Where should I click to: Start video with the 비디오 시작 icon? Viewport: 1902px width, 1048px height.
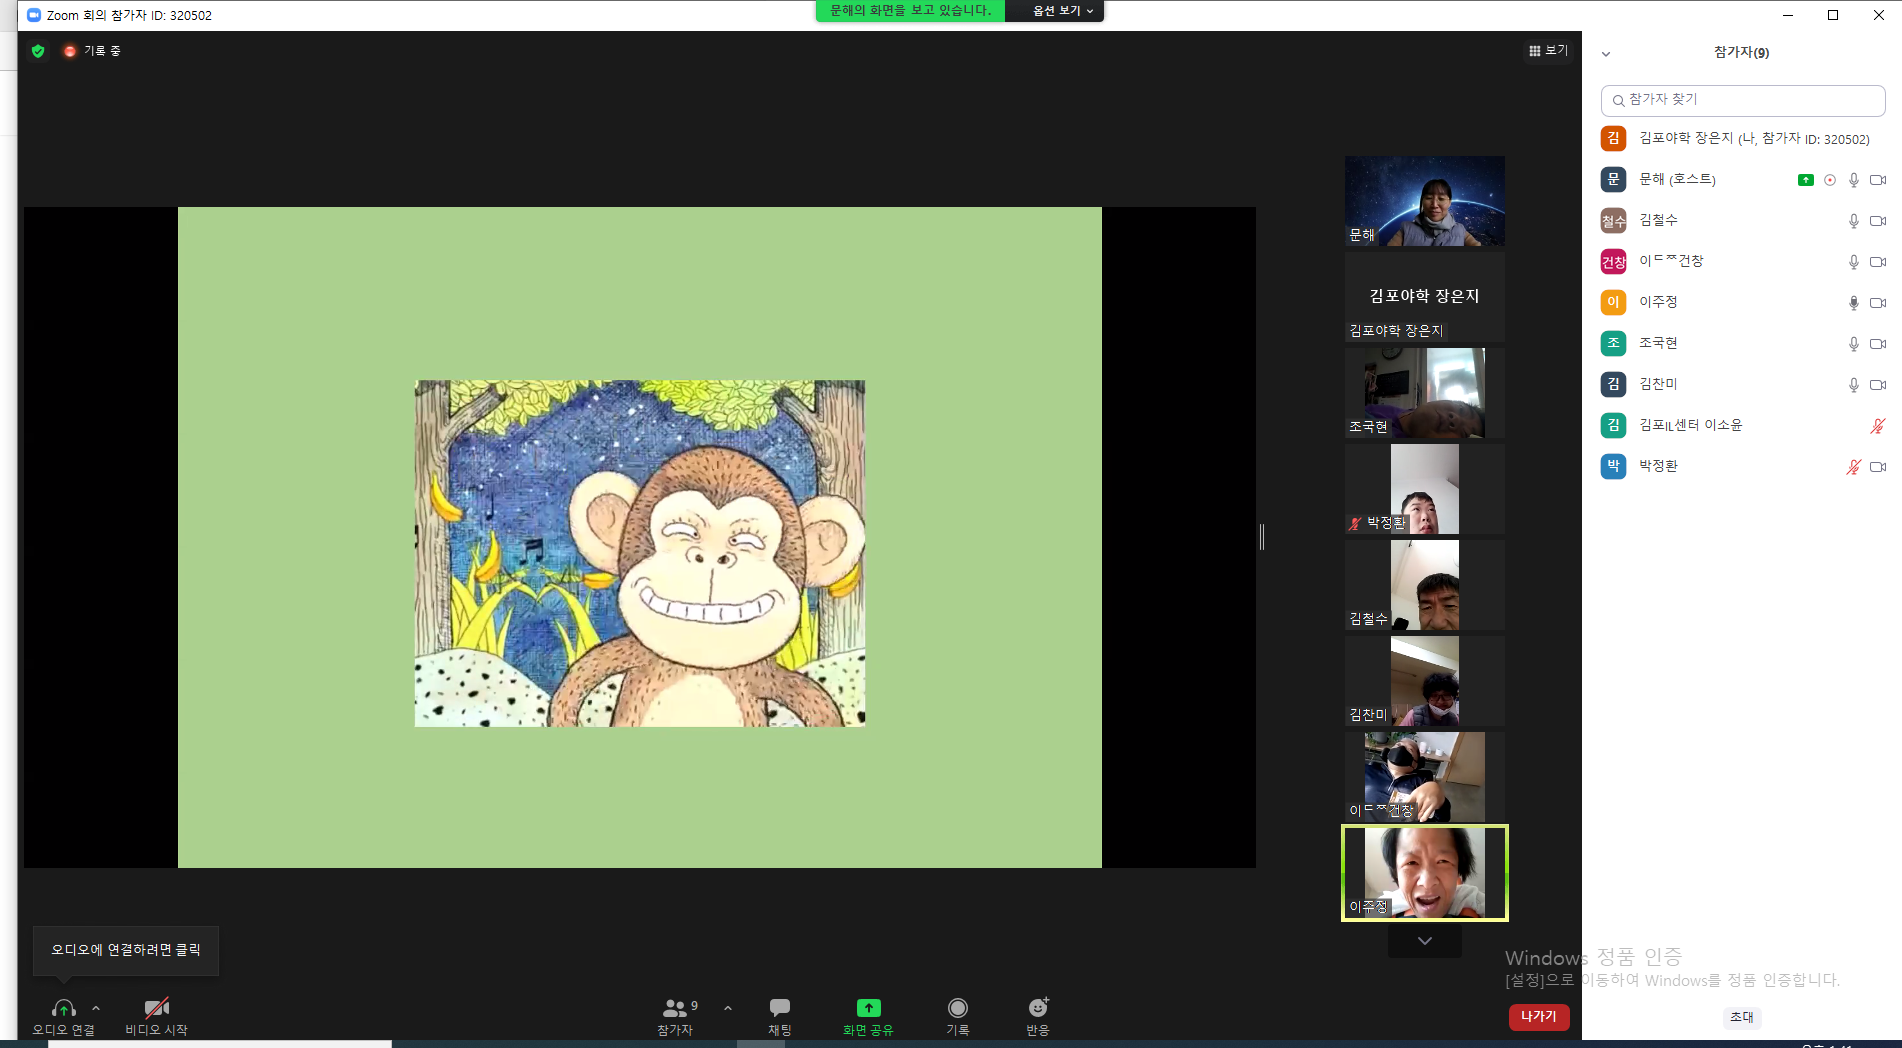click(157, 1008)
